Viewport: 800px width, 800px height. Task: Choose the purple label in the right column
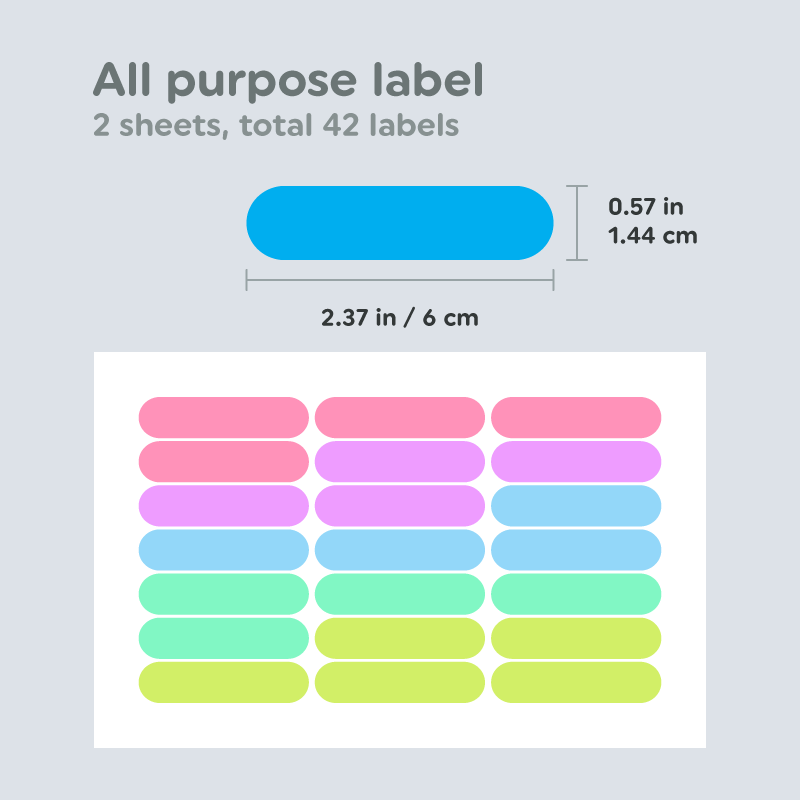click(x=576, y=461)
